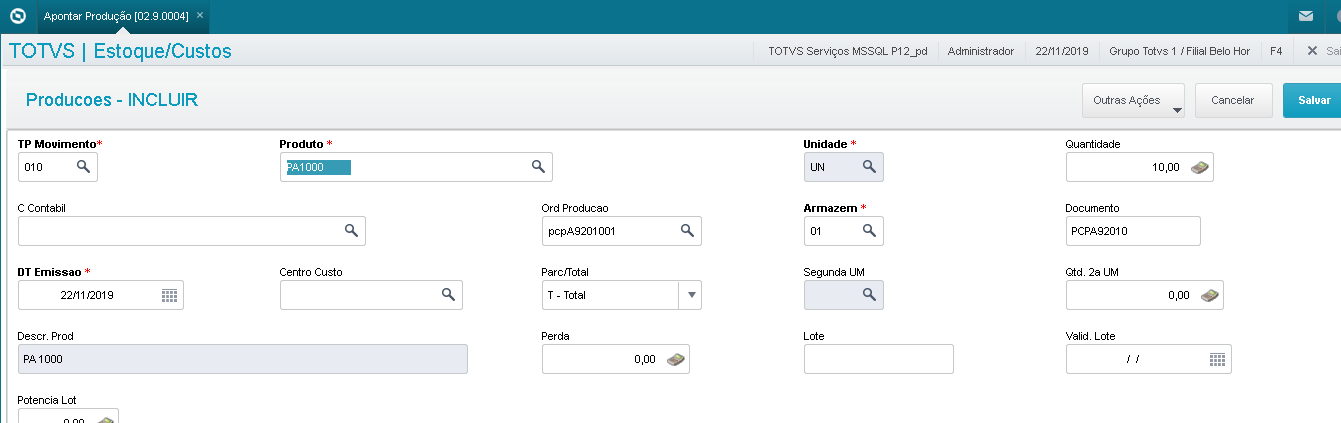Viewport: 1341px width, 423px height.
Task: Click the 22/11/2019 date in header
Action: [x=1061, y=50]
